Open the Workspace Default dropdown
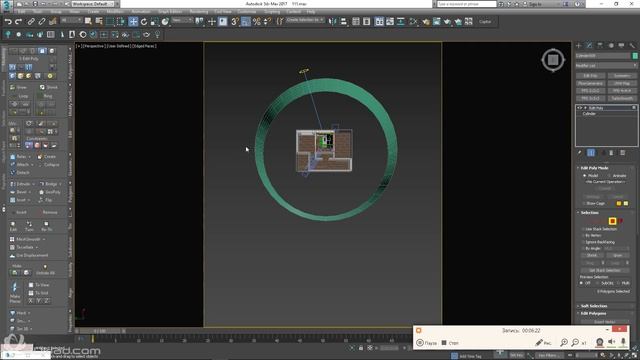This screenshot has height=360, width=640. [93, 4]
